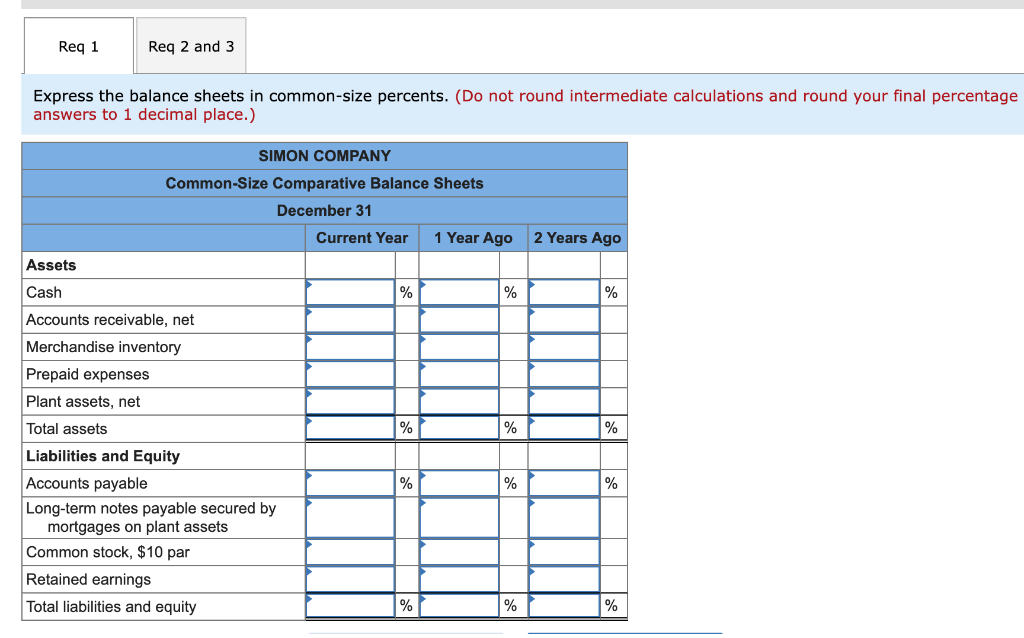Select Plant assets 2 Years Ago field
The image size is (1024, 638).
[564, 402]
